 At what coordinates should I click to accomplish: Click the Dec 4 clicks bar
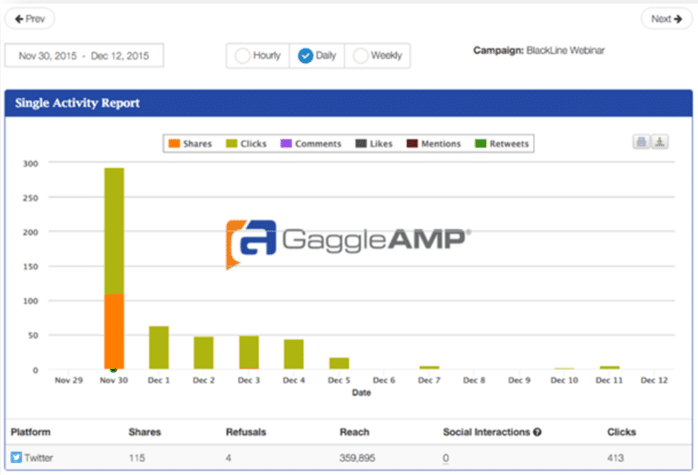pos(294,354)
